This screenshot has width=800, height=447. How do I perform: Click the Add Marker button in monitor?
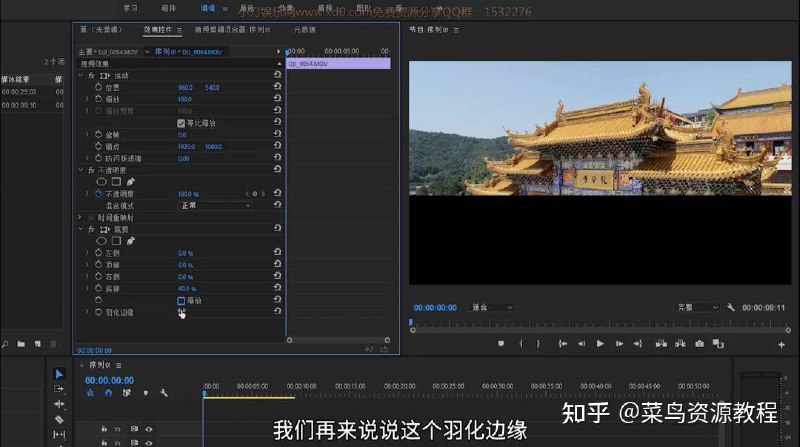(x=501, y=343)
